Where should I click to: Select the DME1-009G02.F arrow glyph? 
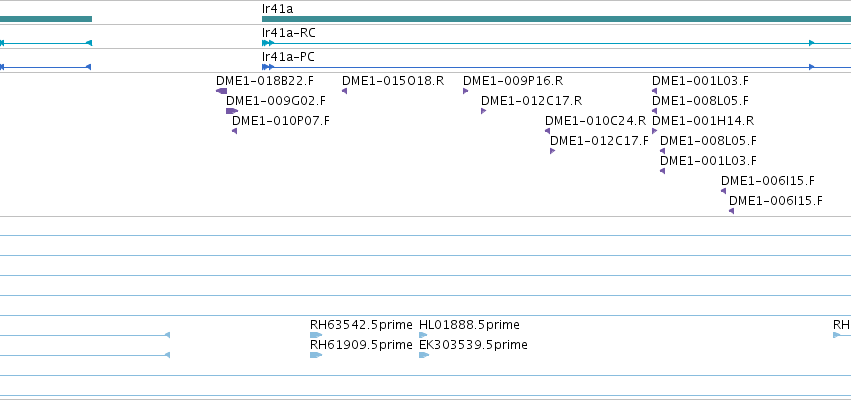tap(232, 111)
